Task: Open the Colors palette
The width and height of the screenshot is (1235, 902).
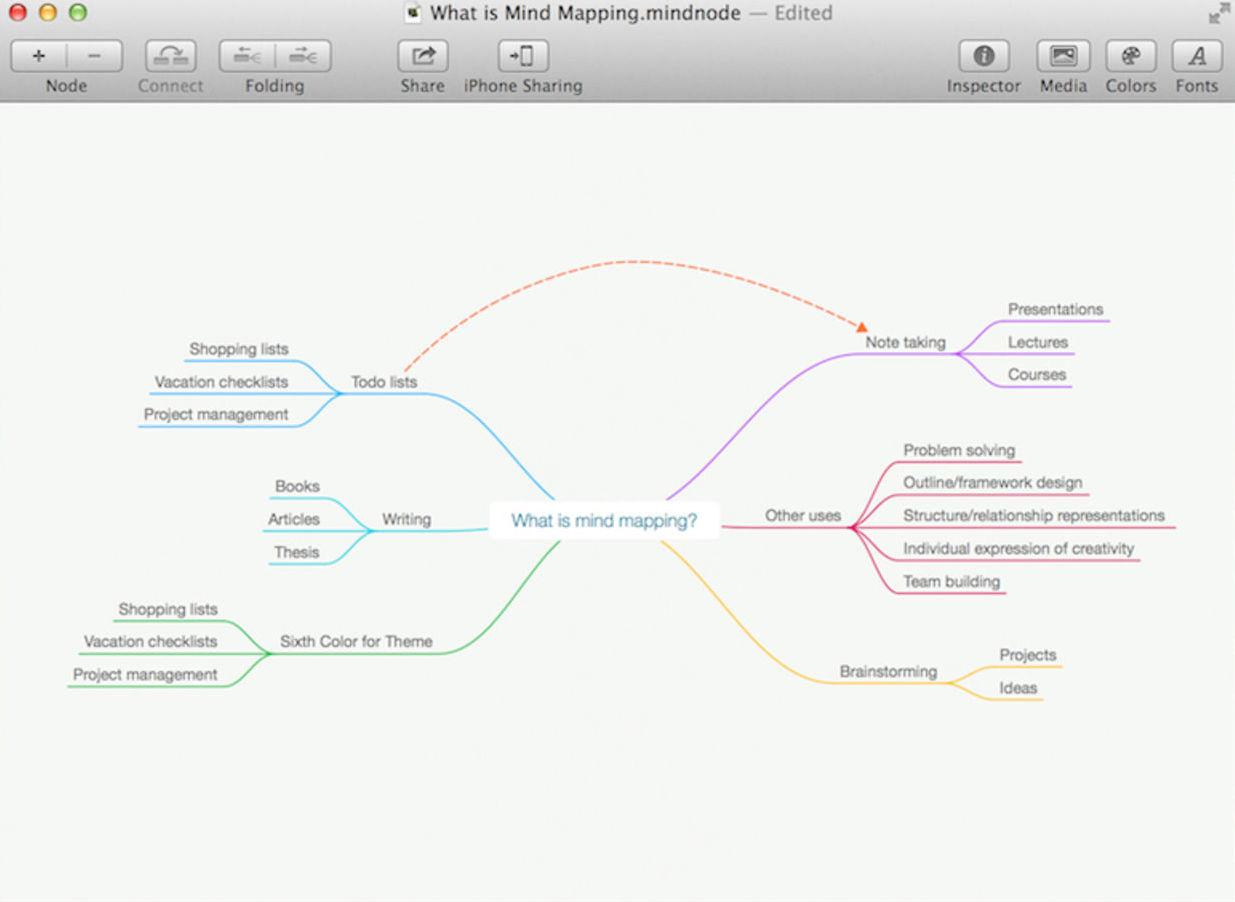Action: 1131,56
